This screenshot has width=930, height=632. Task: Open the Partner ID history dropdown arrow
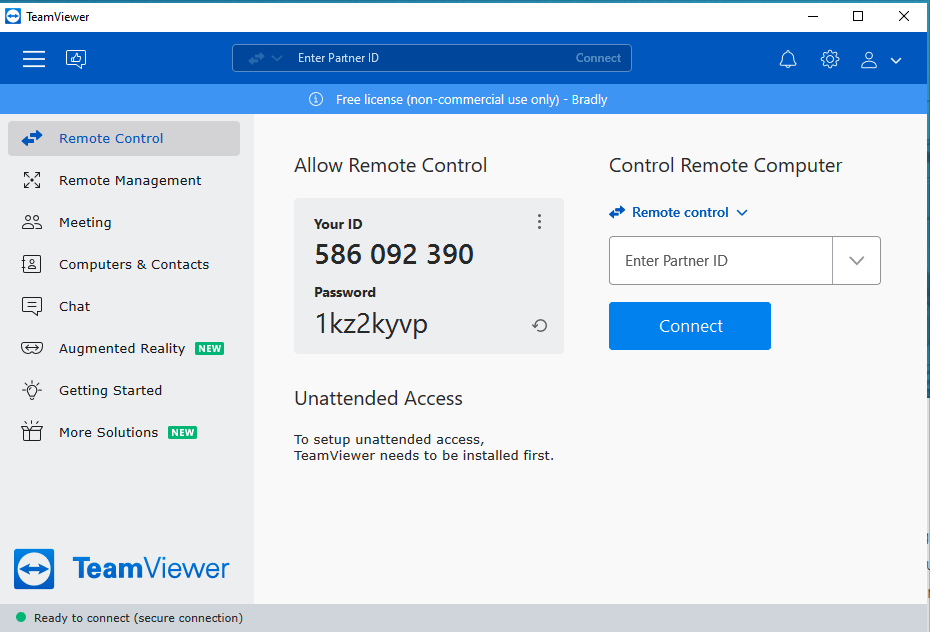856,261
